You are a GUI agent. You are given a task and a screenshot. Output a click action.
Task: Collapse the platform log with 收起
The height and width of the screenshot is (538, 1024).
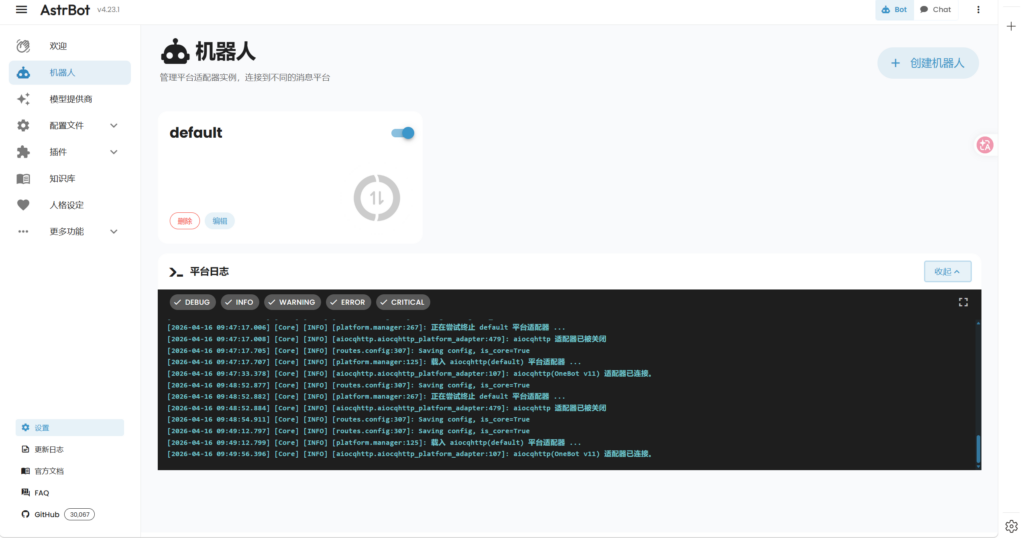point(947,271)
